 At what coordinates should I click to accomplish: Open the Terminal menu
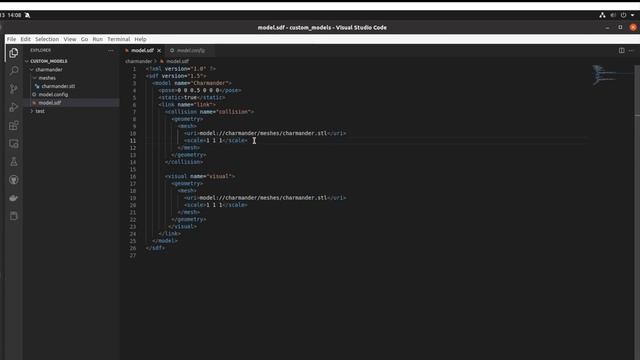tap(119, 39)
